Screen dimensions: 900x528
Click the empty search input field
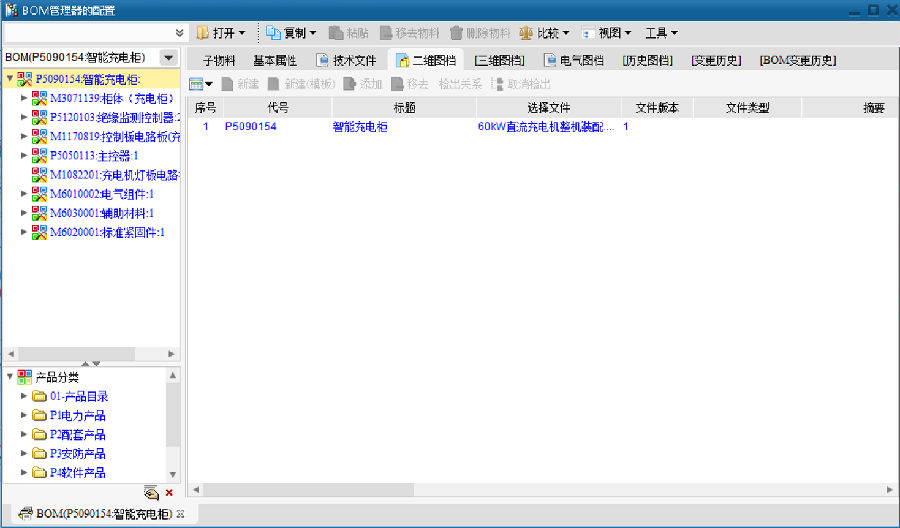tap(87, 33)
